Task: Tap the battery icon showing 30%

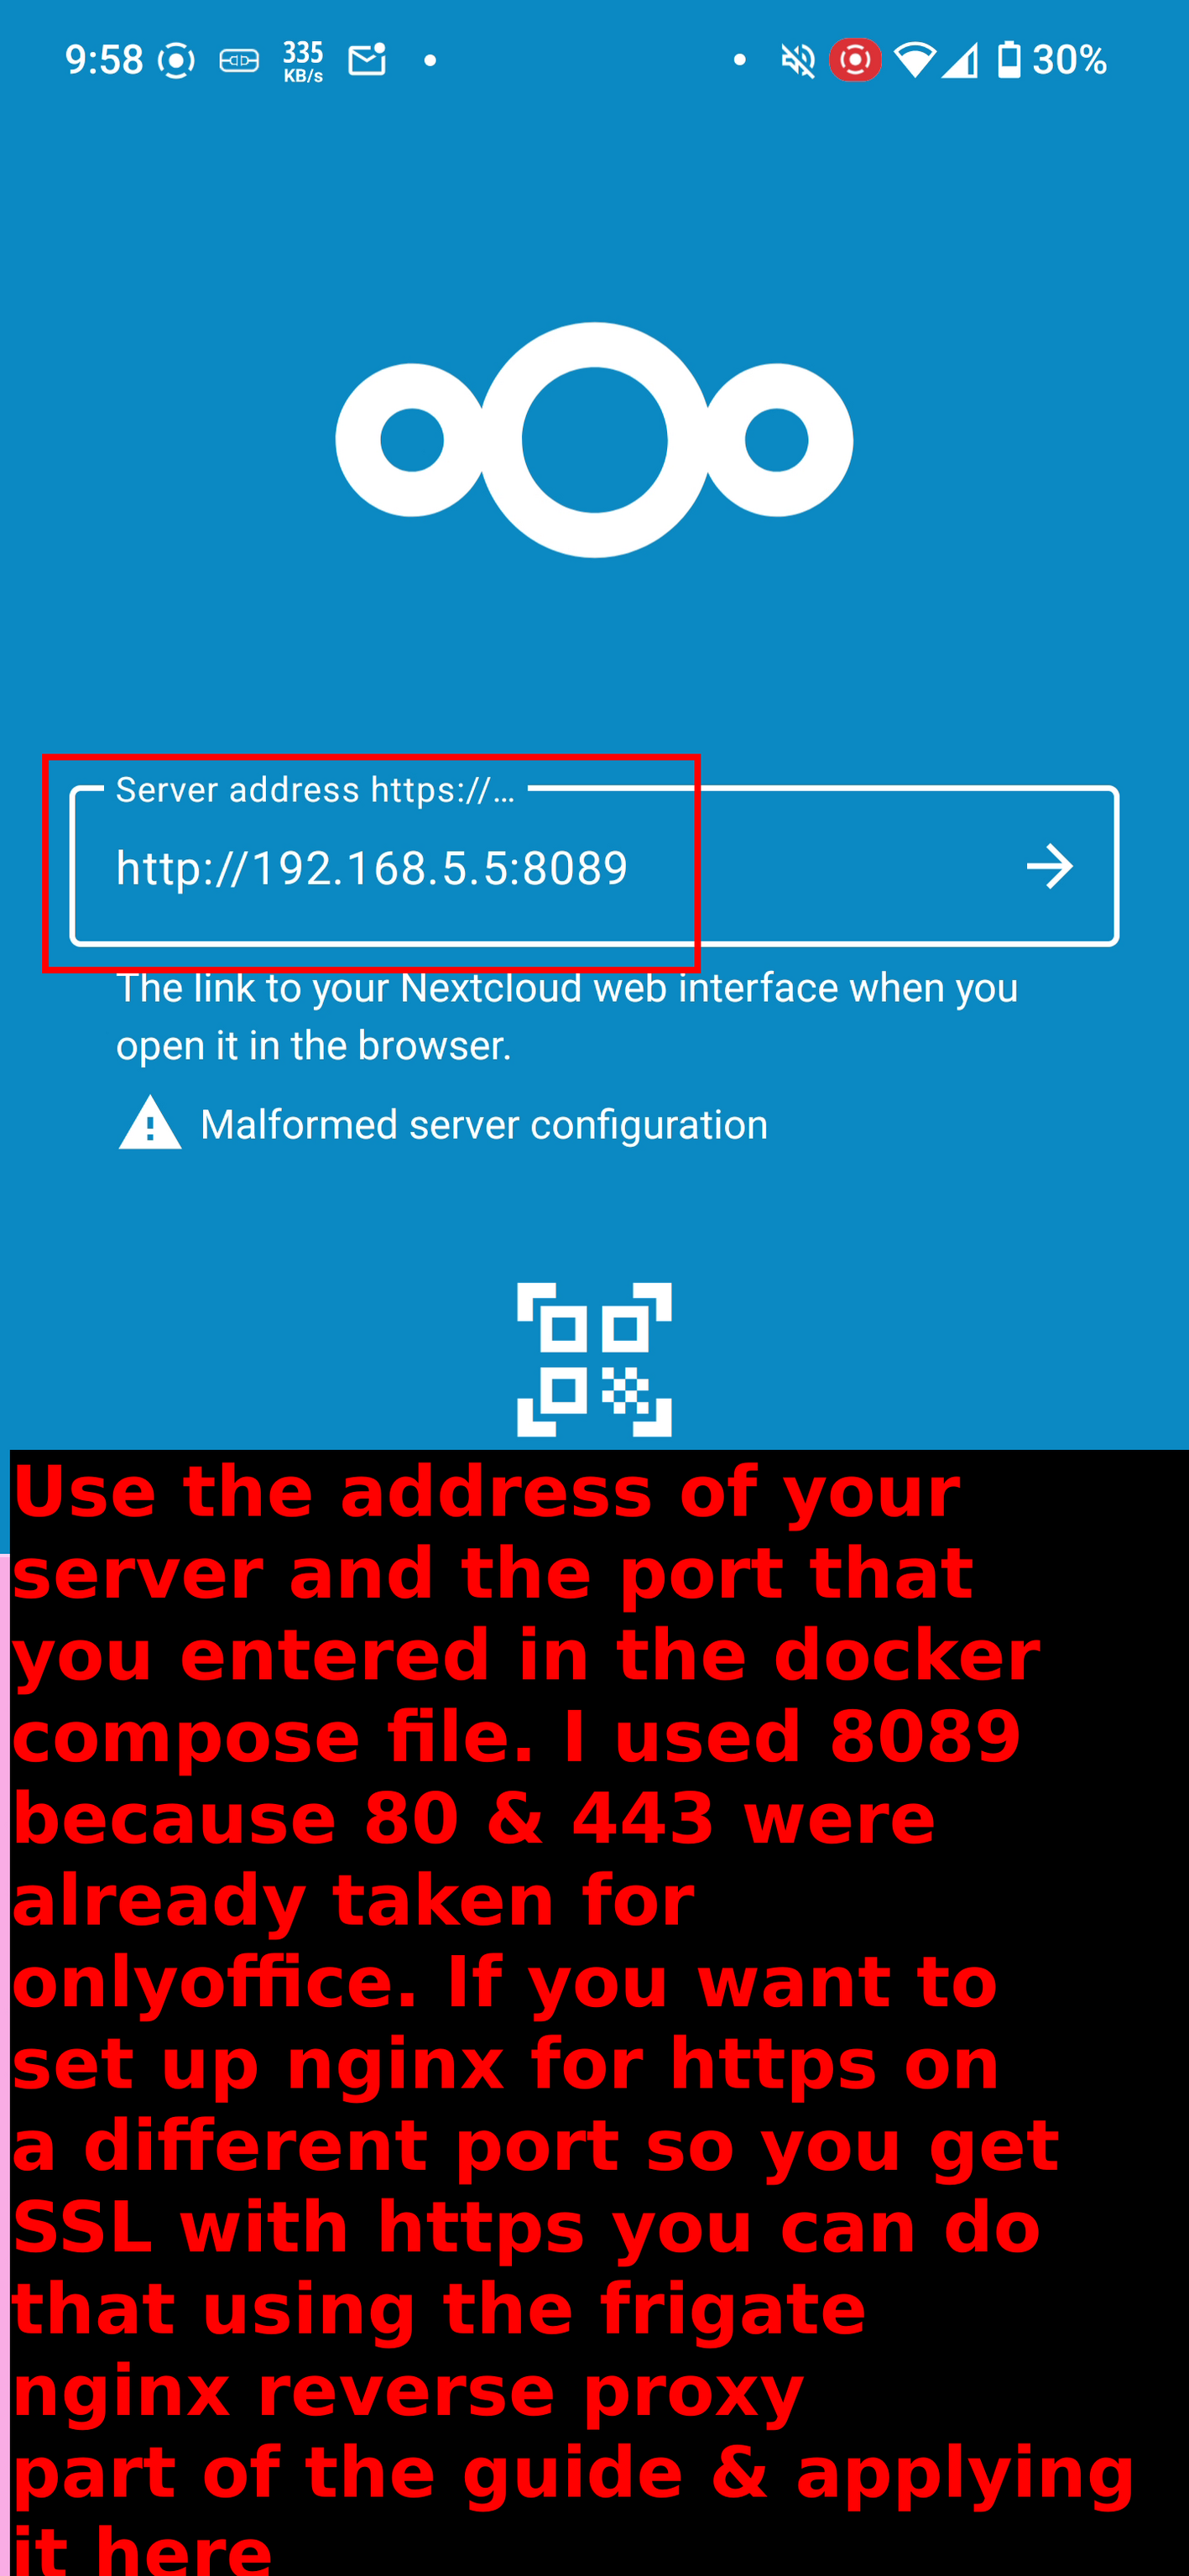Action: pos(1009,60)
